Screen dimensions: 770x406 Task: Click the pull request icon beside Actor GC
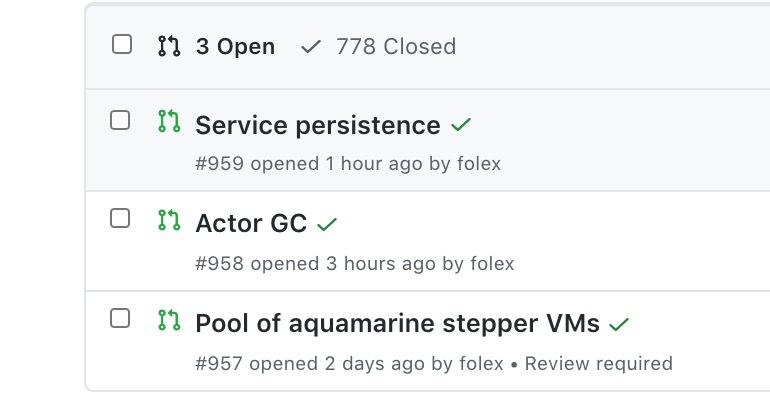(x=169, y=220)
